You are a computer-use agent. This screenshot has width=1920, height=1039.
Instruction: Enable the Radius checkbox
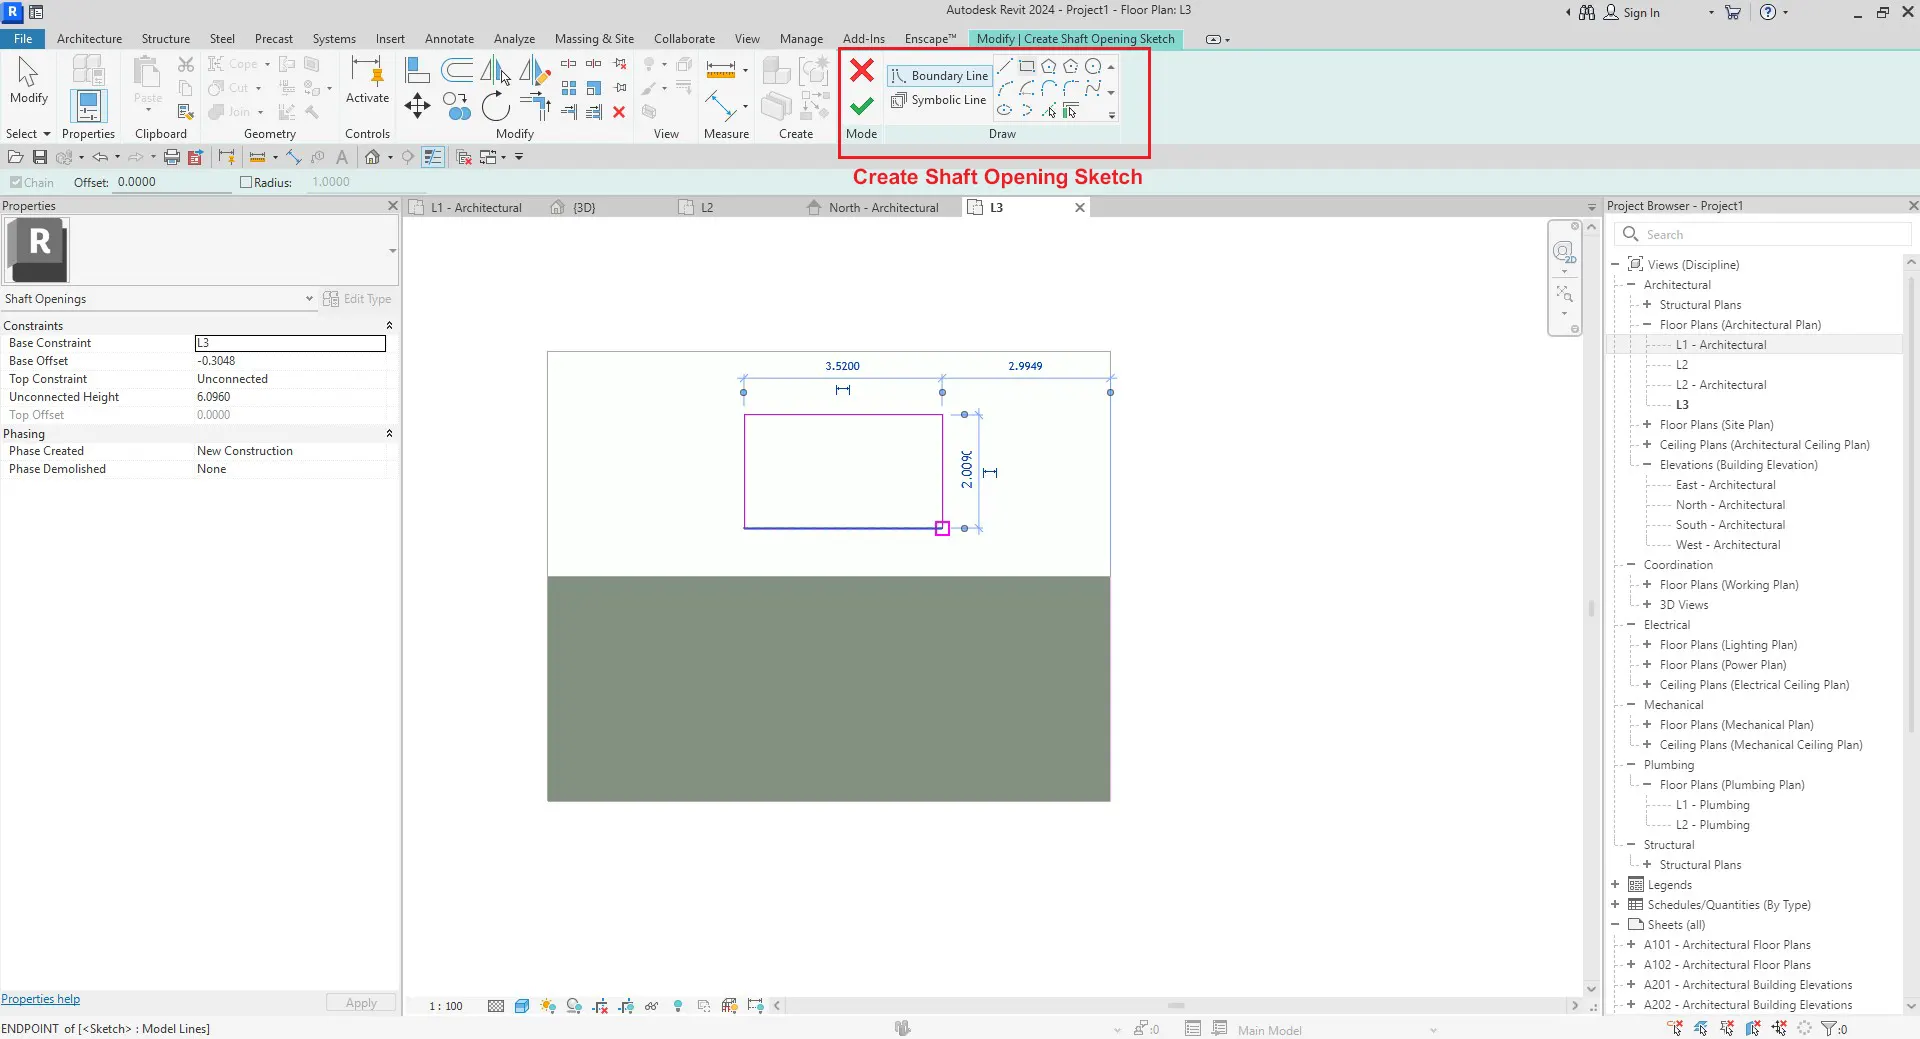246,183
